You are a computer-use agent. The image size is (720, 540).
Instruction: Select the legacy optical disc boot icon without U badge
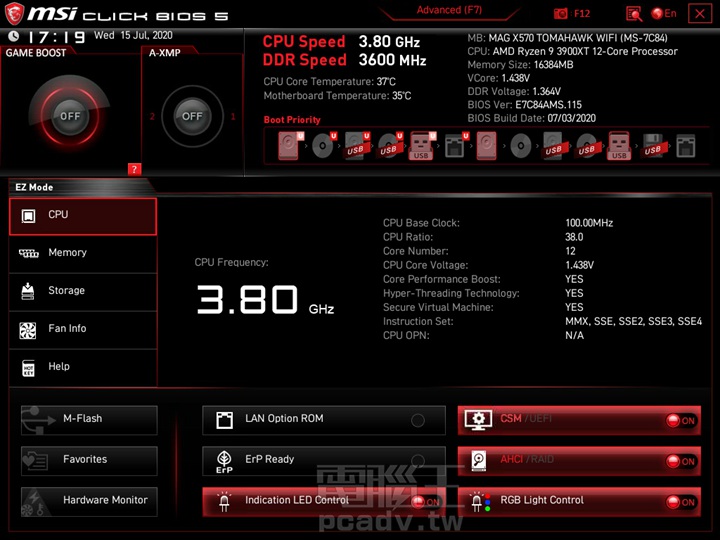click(521, 146)
